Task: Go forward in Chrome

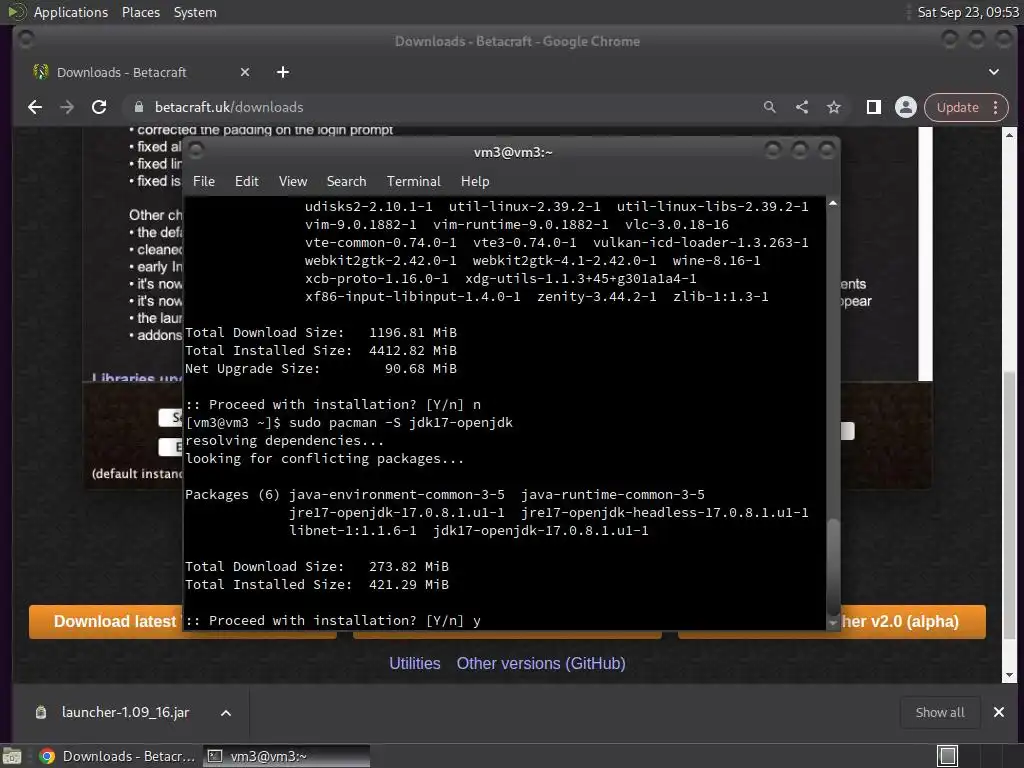Action: coord(67,107)
